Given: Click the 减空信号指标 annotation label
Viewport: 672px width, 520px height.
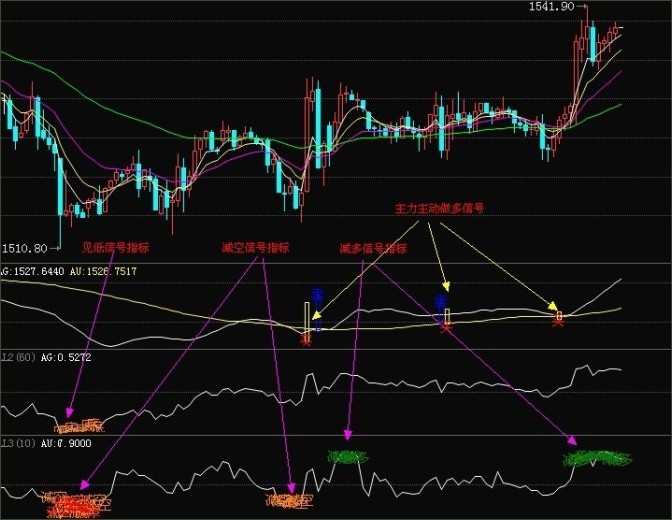Looking at the screenshot, I should [x=255, y=248].
